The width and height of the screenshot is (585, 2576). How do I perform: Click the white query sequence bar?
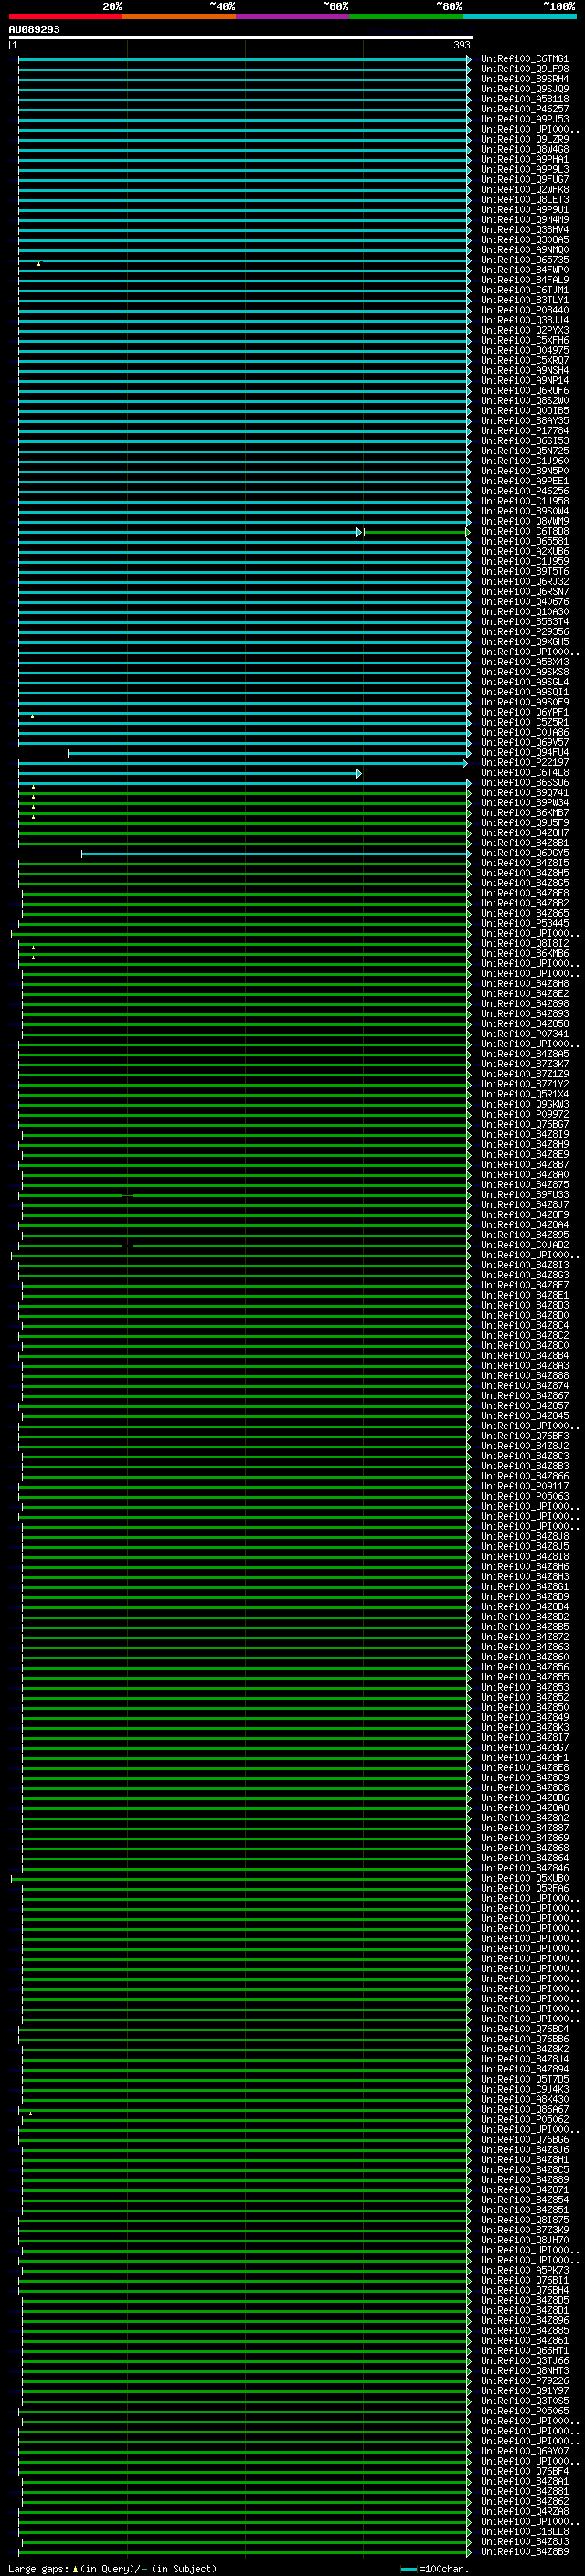click(x=240, y=37)
